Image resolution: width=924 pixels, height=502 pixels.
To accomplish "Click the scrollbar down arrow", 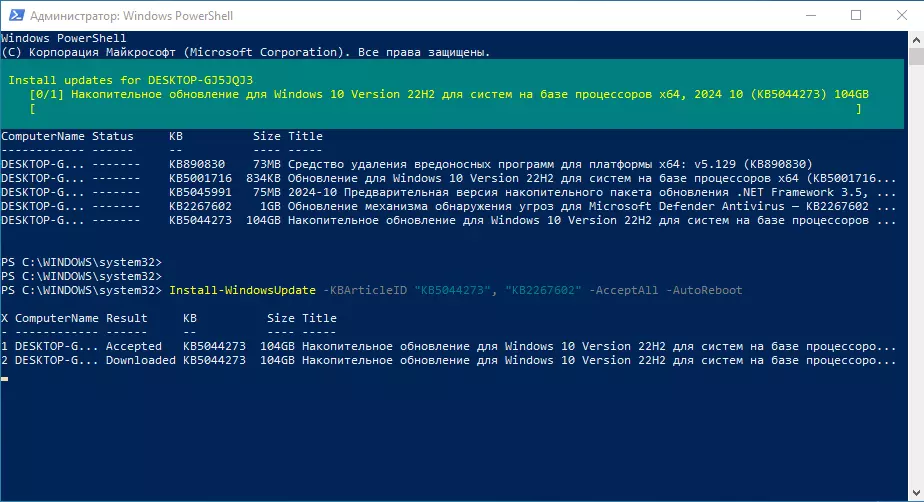I will [x=914, y=492].
